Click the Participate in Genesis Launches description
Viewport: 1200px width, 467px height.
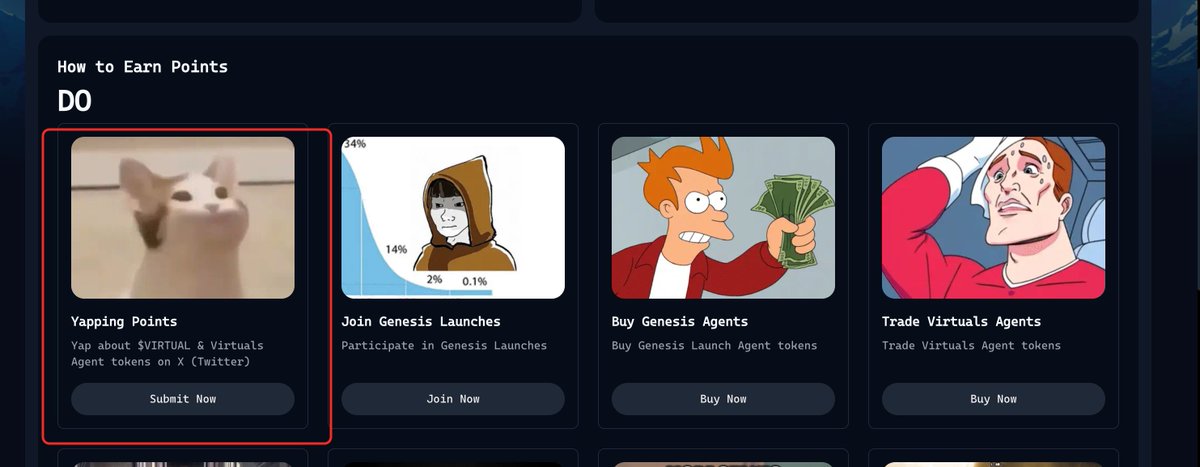click(x=444, y=346)
